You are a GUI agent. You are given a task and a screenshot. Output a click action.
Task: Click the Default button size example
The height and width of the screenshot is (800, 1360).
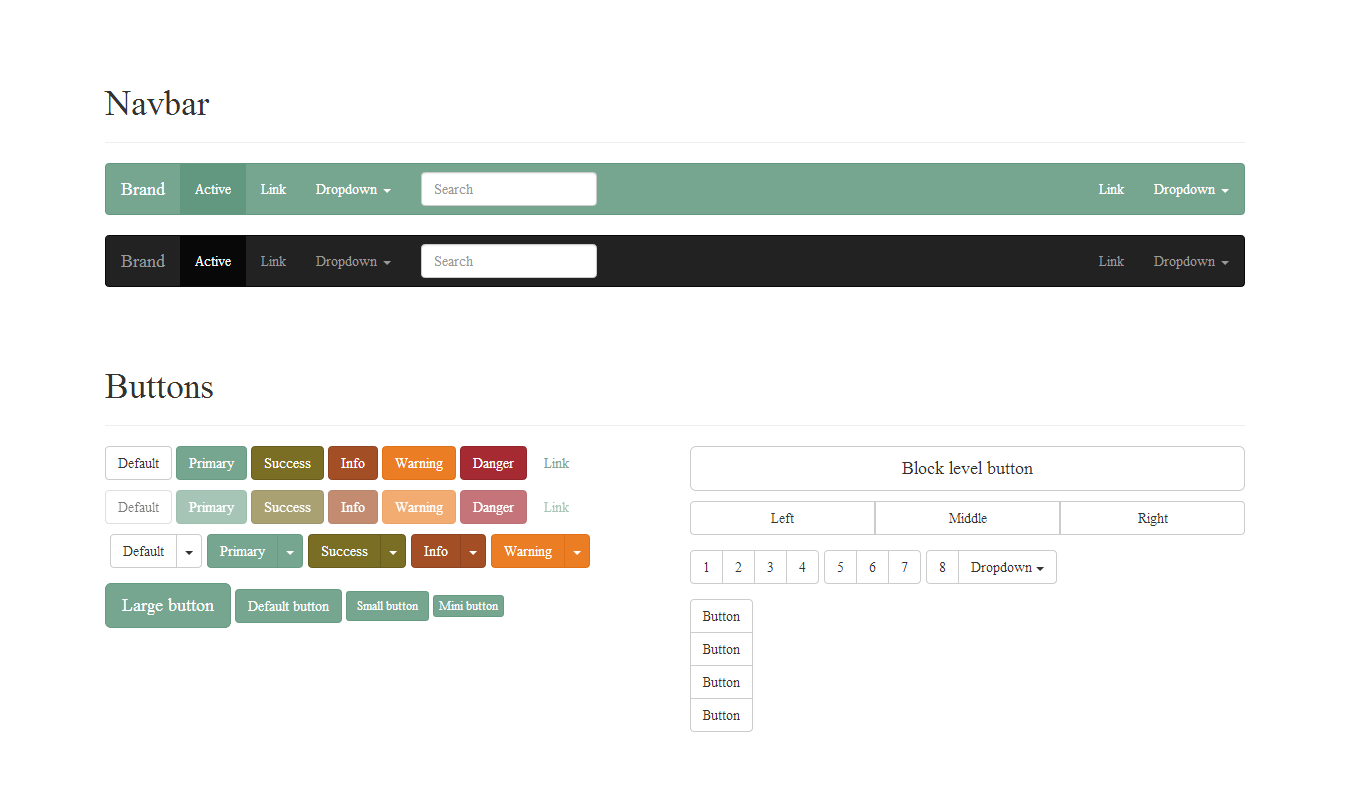pyautogui.click(x=288, y=606)
